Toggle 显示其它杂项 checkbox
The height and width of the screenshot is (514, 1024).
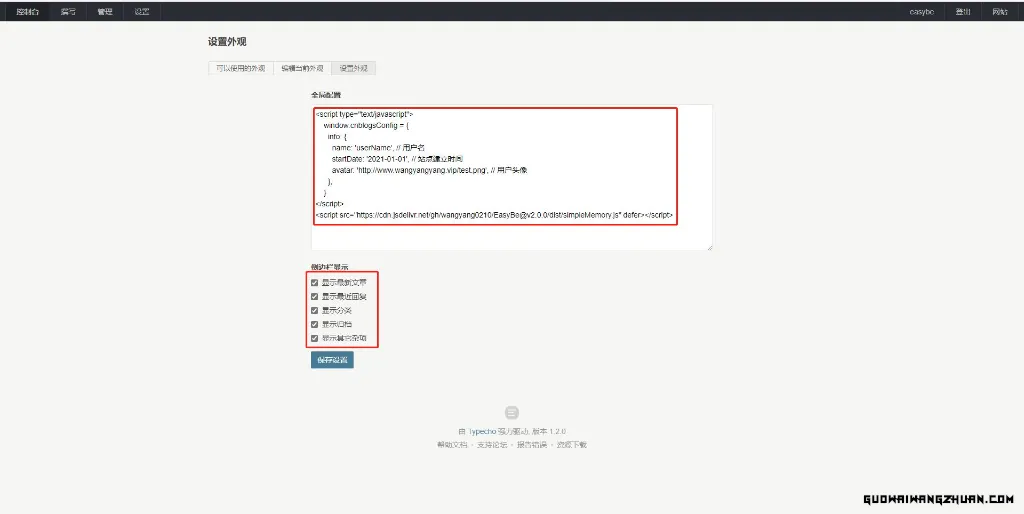314,338
